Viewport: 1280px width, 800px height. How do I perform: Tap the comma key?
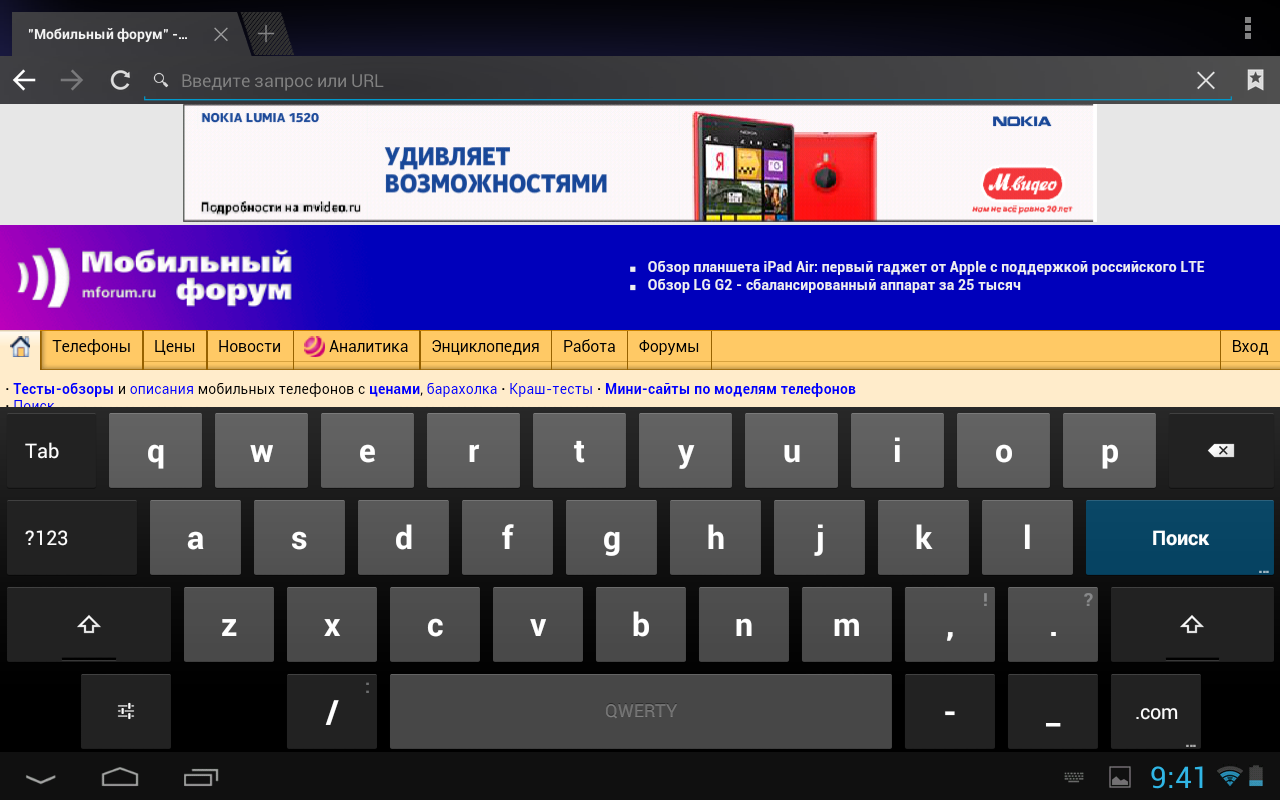point(949,625)
